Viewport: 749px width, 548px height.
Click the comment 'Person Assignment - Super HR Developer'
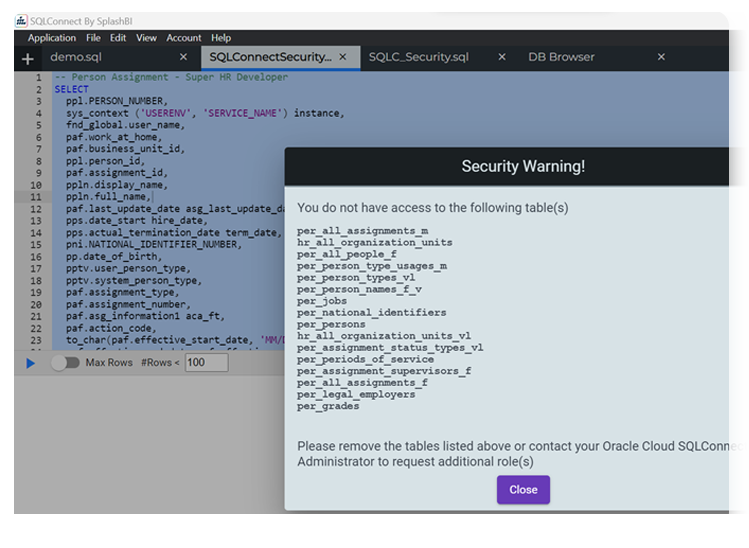(x=180, y=77)
